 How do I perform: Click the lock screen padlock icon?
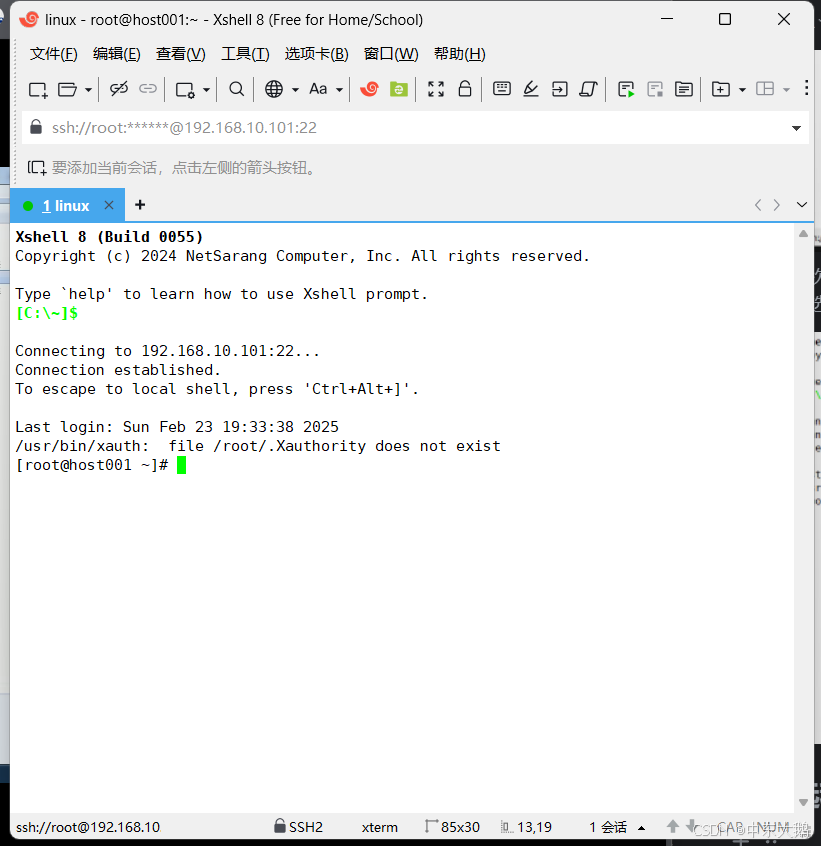pos(465,88)
